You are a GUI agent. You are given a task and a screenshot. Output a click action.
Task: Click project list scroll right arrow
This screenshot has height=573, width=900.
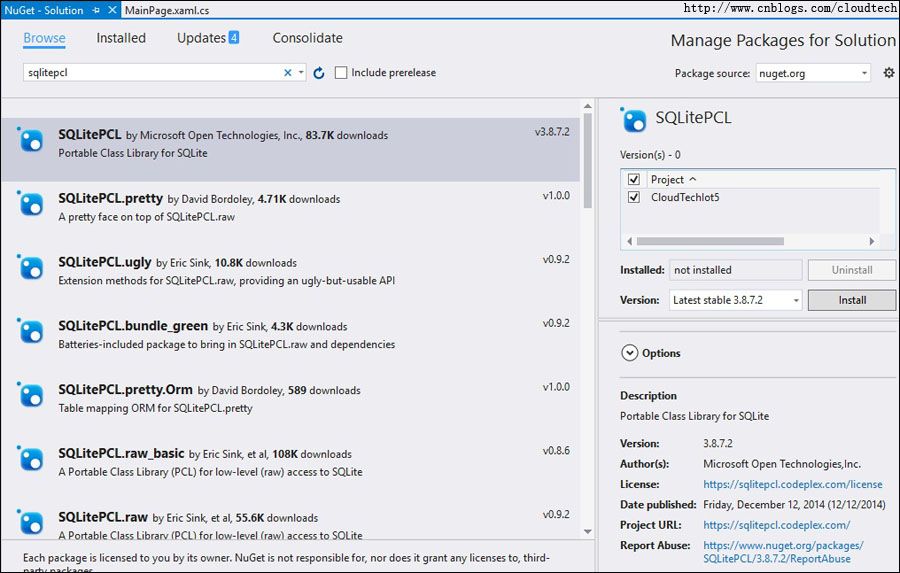click(x=872, y=241)
